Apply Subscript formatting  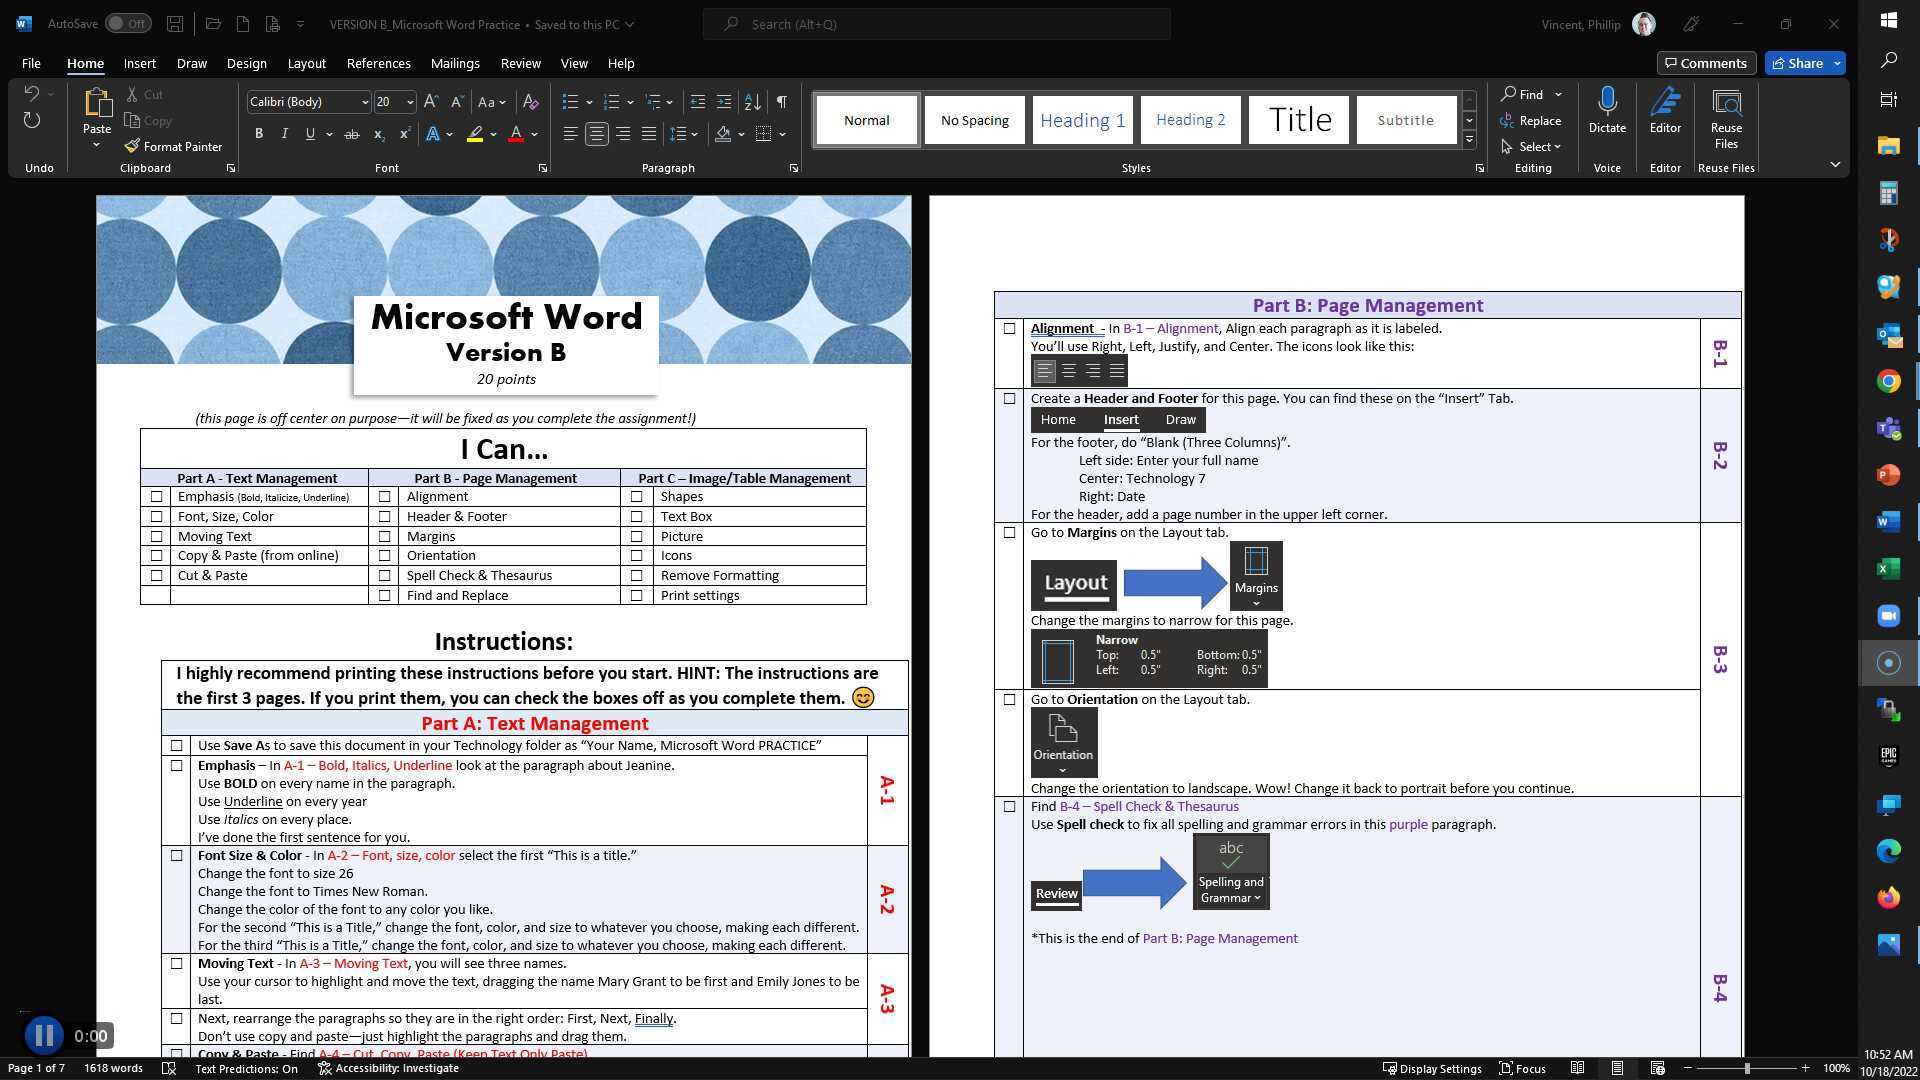click(x=378, y=133)
